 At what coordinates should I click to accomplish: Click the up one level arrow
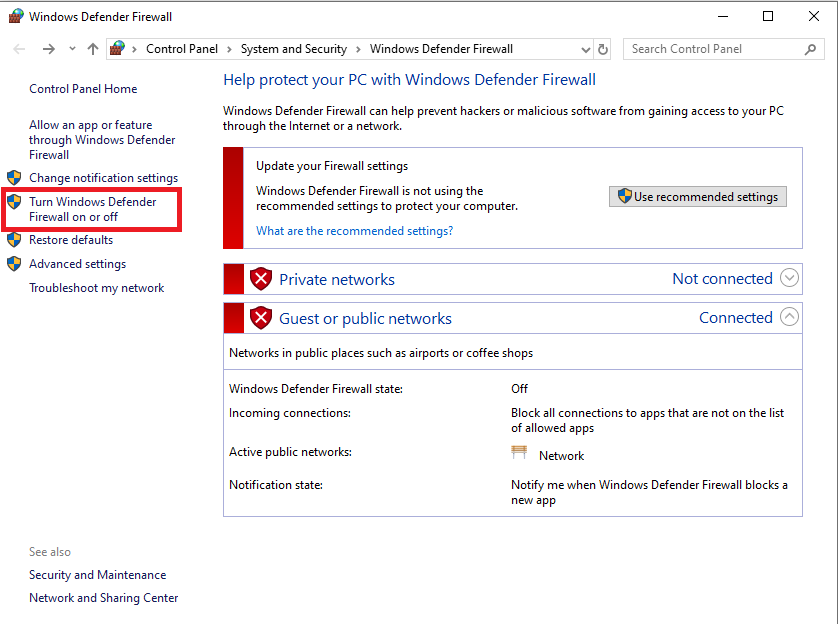[93, 49]
